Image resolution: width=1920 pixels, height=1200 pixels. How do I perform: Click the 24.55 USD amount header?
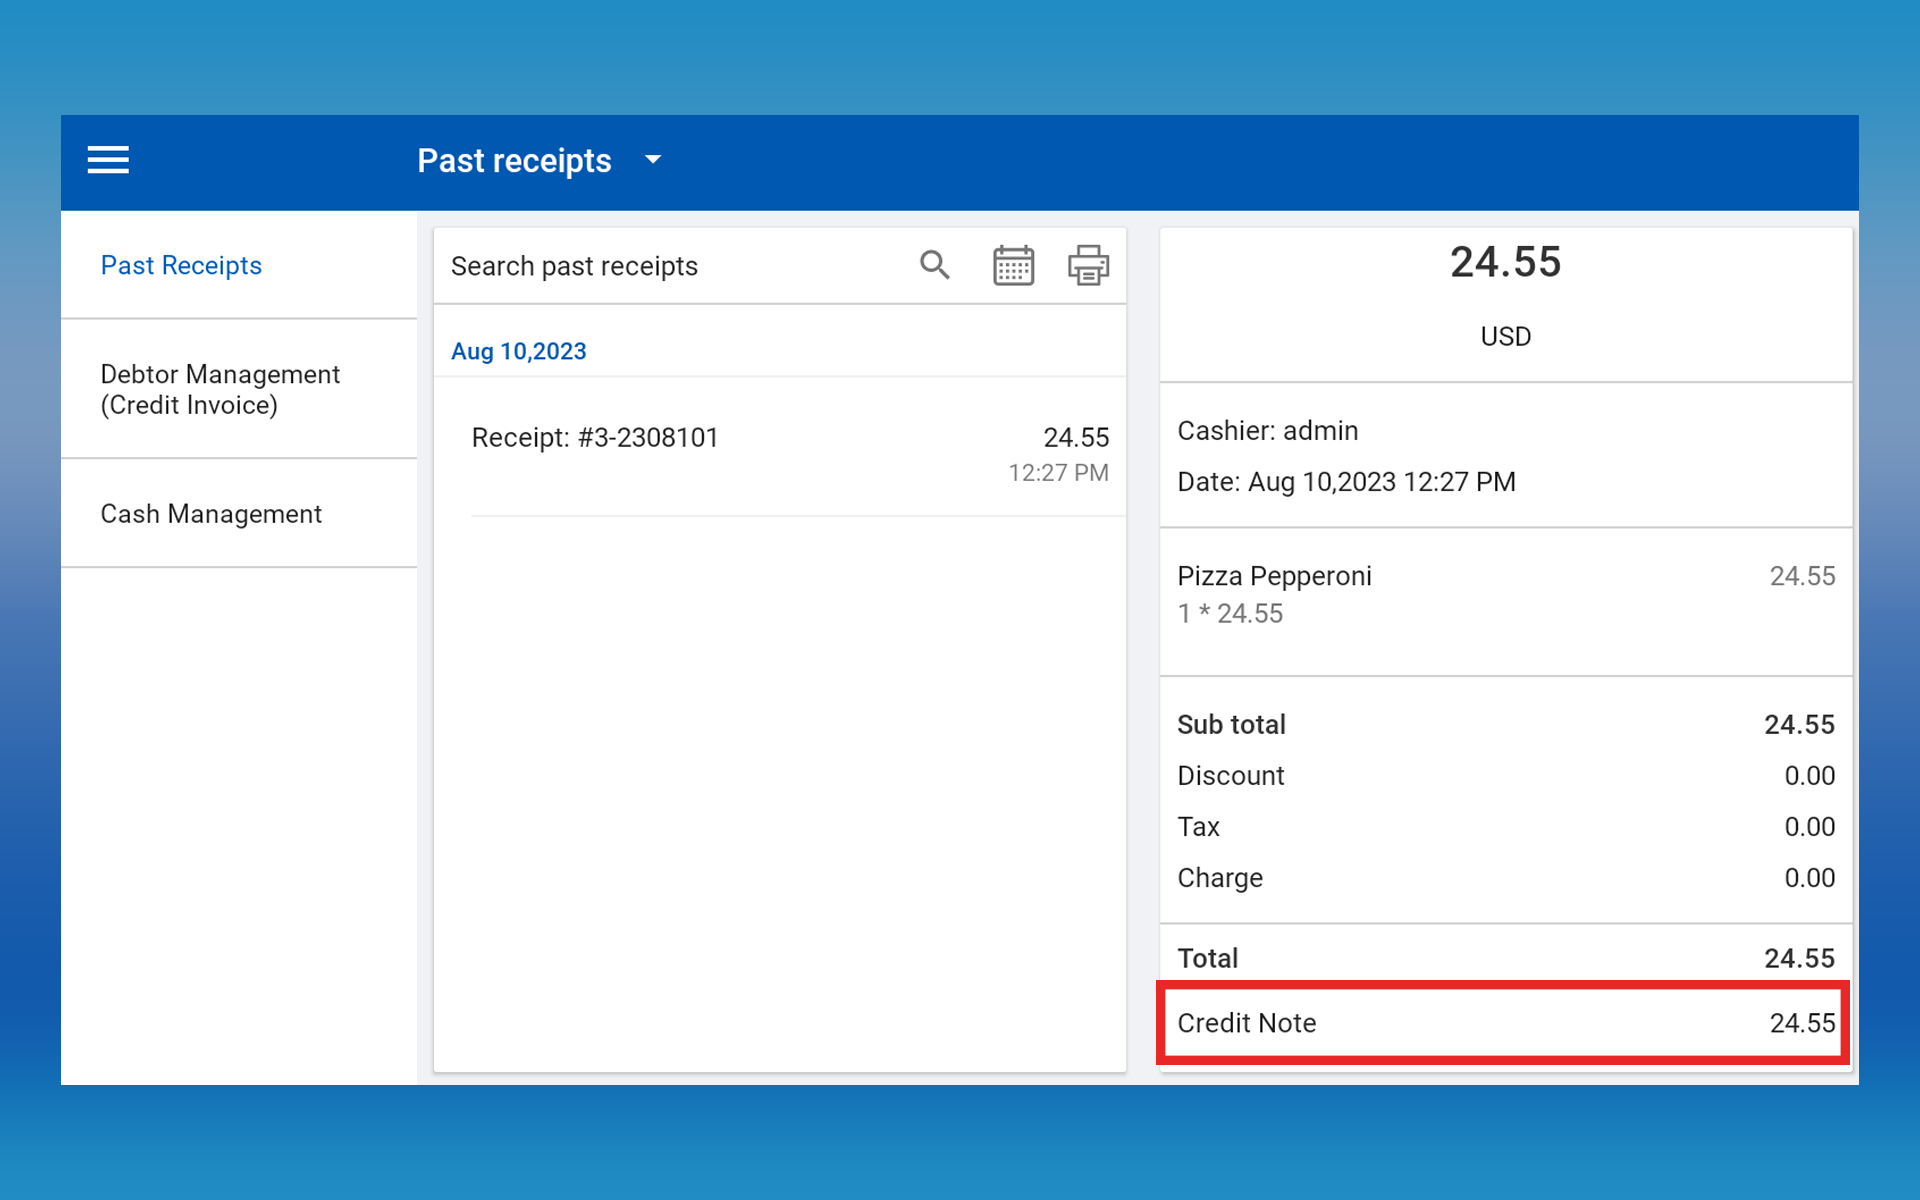[x=1504, y=263]
